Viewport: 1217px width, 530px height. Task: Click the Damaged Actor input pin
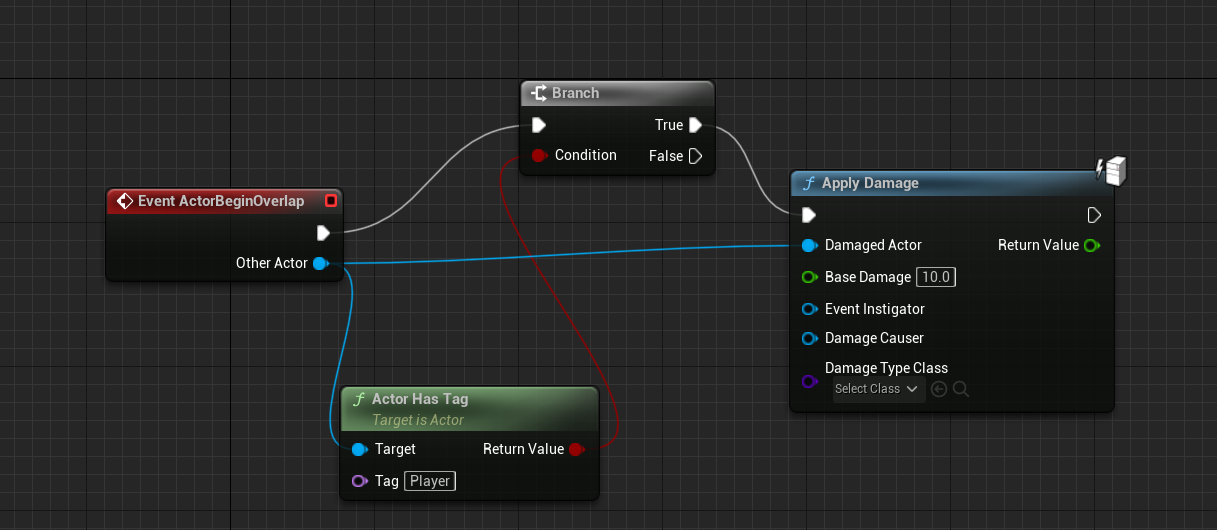[x=809, y=245]
